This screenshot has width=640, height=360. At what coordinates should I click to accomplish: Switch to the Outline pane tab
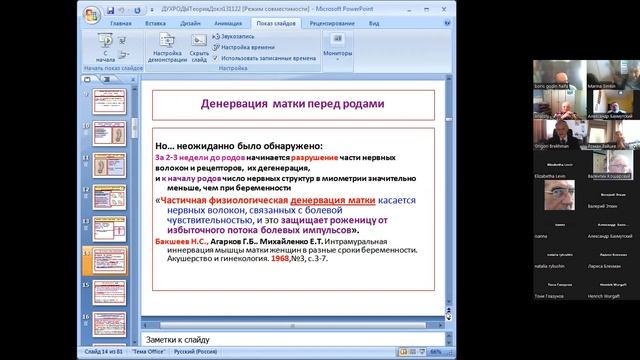[x=107, y=79]
